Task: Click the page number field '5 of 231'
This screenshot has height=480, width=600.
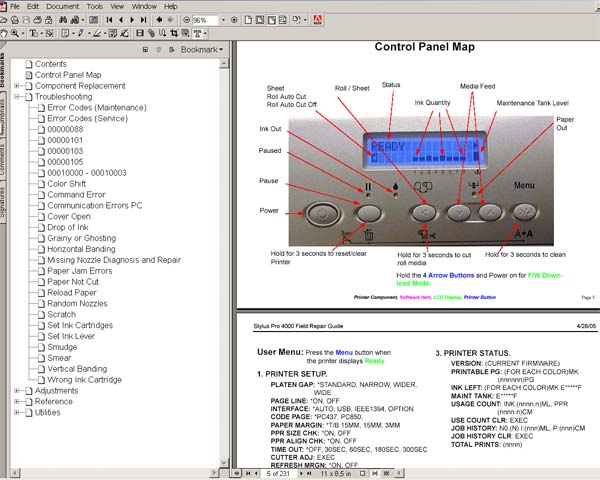Action: pyautogui.click(x=278, y=474)
